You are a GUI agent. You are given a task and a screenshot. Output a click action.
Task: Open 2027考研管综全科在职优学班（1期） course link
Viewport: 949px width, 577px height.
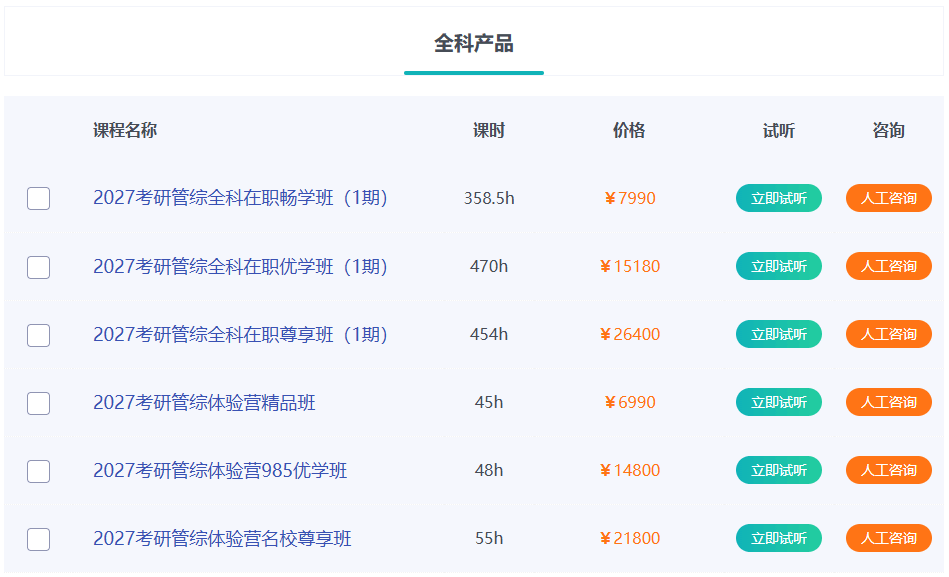pos(240,267)
